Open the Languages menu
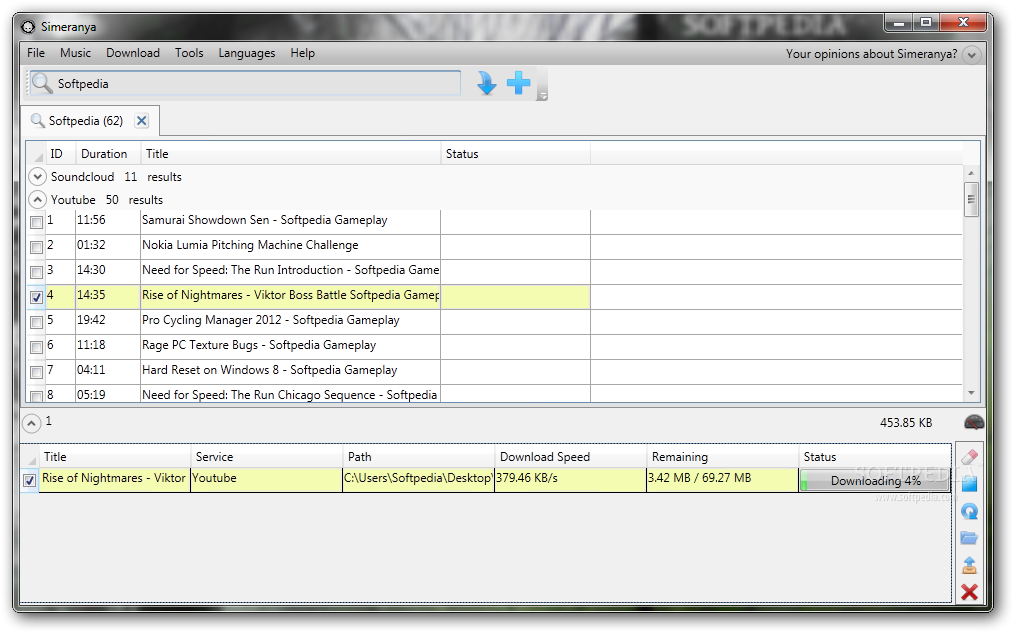1014x633 pixels. (x=246, y=53)
